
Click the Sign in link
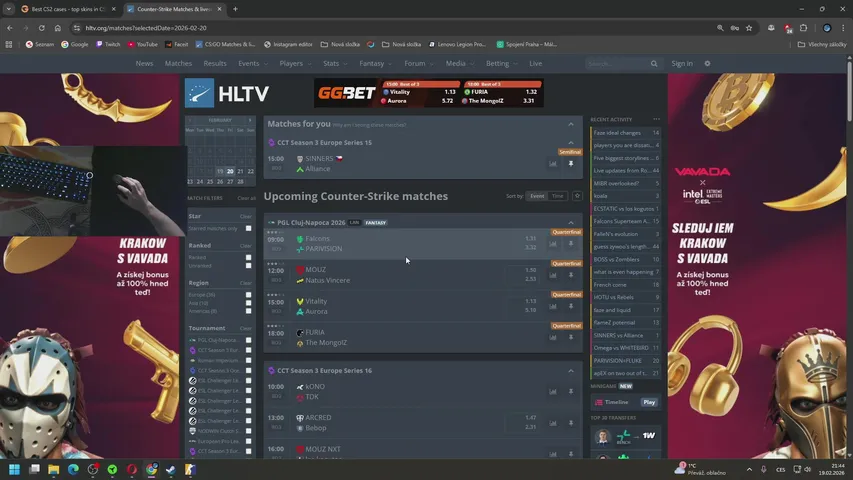(682, 64)
